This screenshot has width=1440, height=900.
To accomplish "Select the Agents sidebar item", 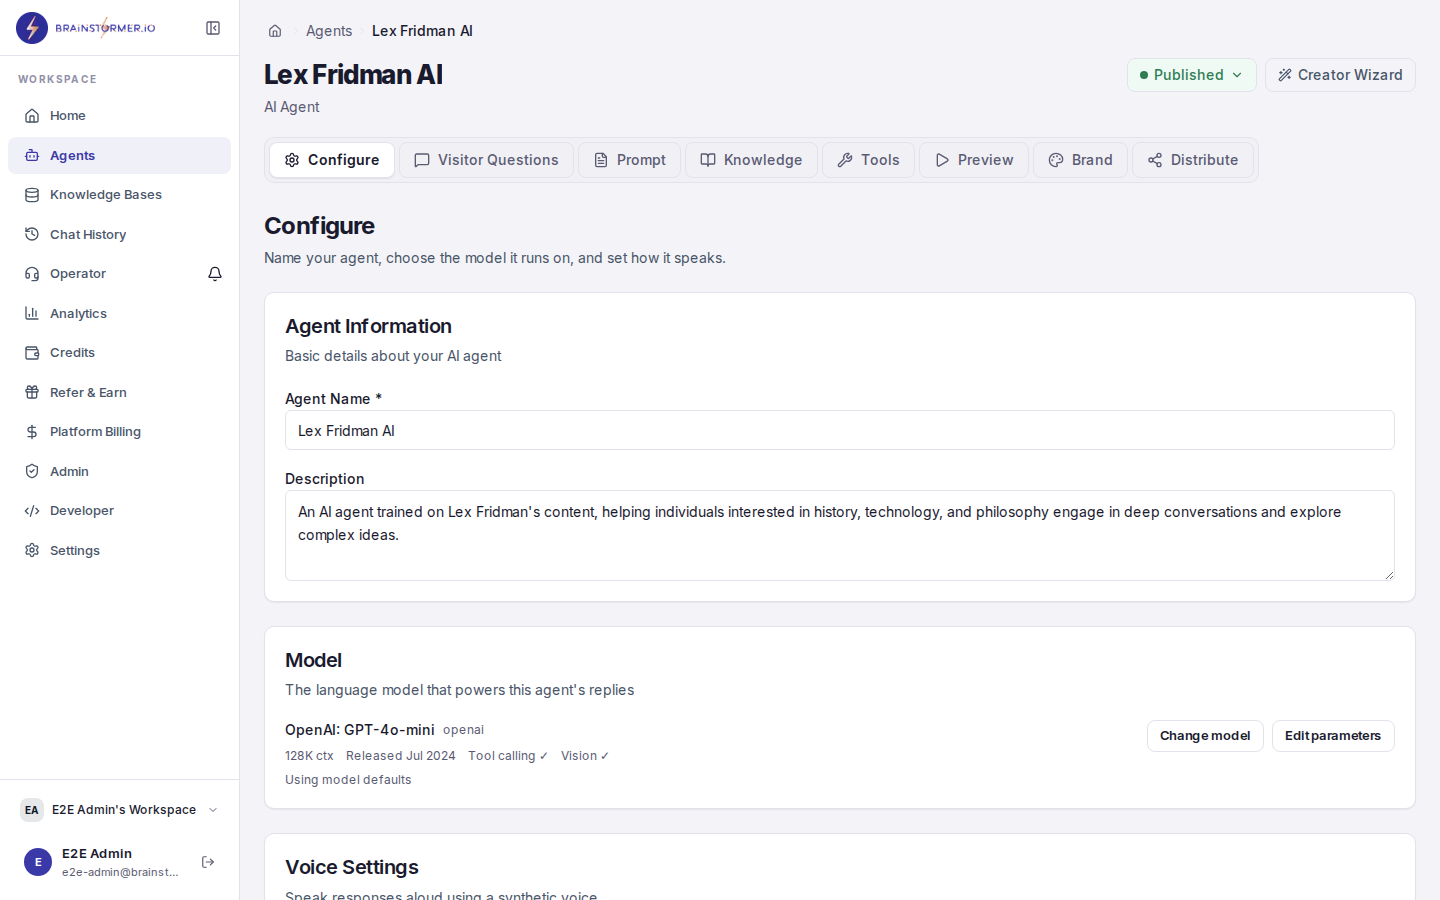I will (119, 155).
